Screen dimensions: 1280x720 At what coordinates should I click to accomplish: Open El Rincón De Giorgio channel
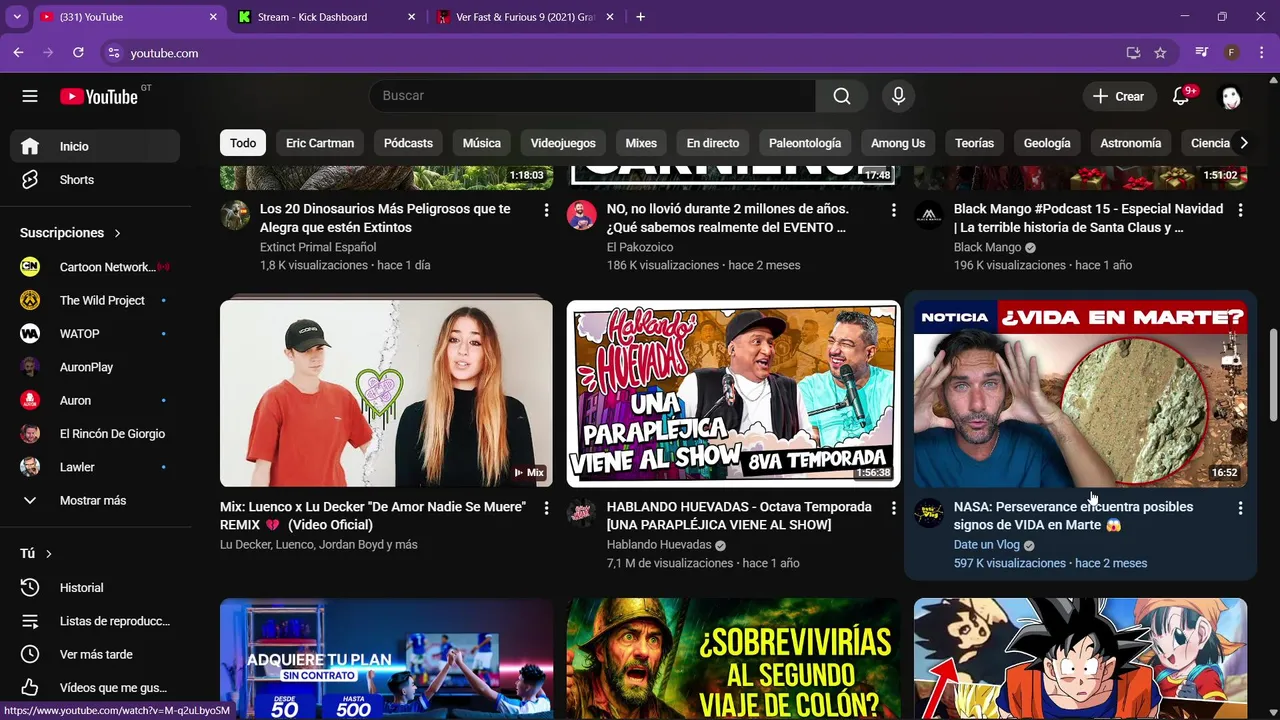coord(95,434)
